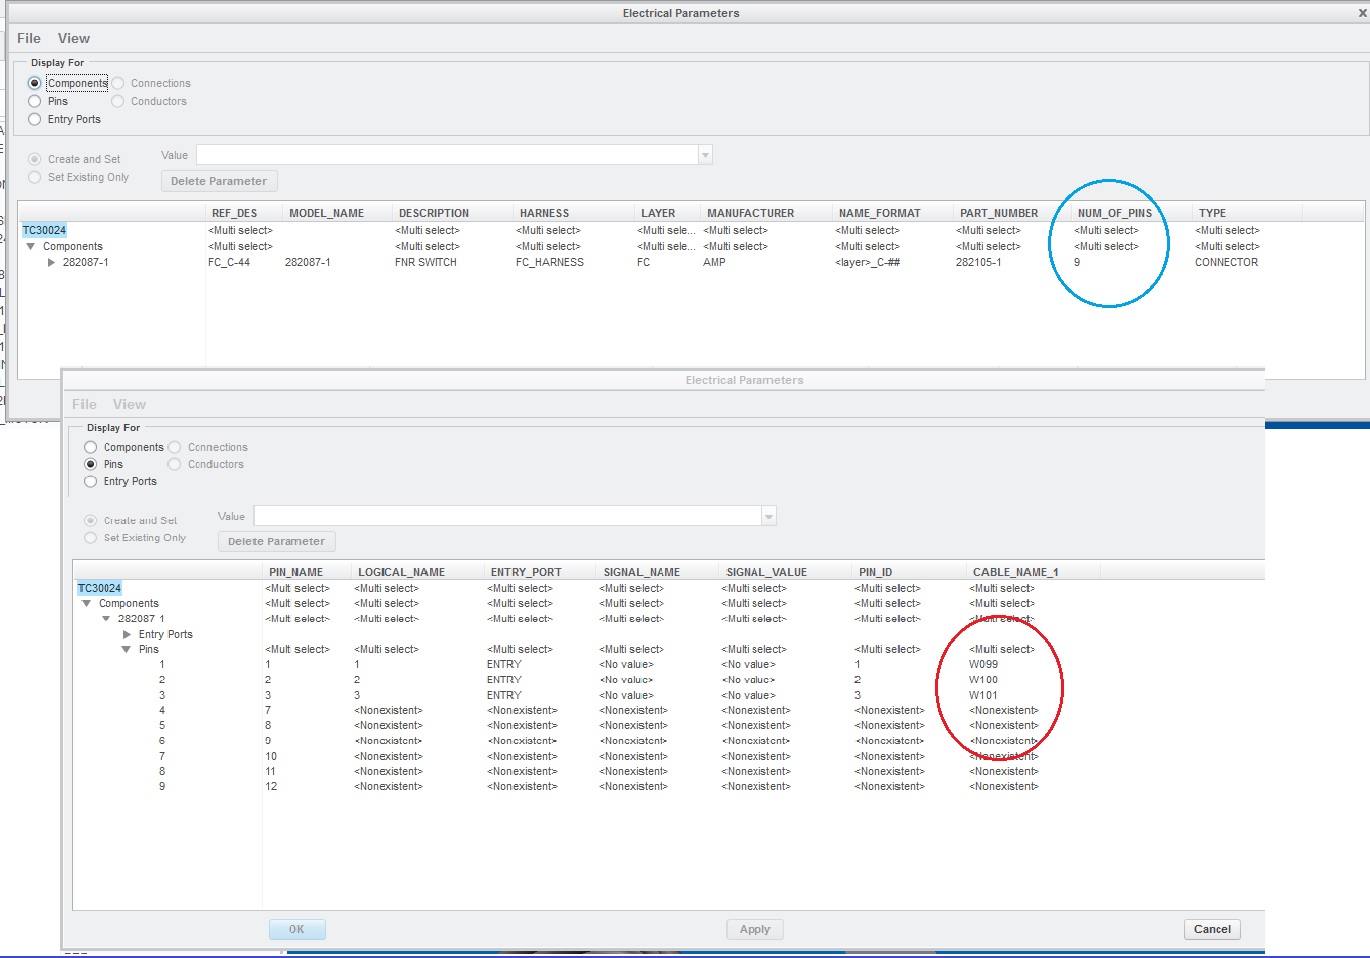Select the TC30024 tree item

[99, 589]
